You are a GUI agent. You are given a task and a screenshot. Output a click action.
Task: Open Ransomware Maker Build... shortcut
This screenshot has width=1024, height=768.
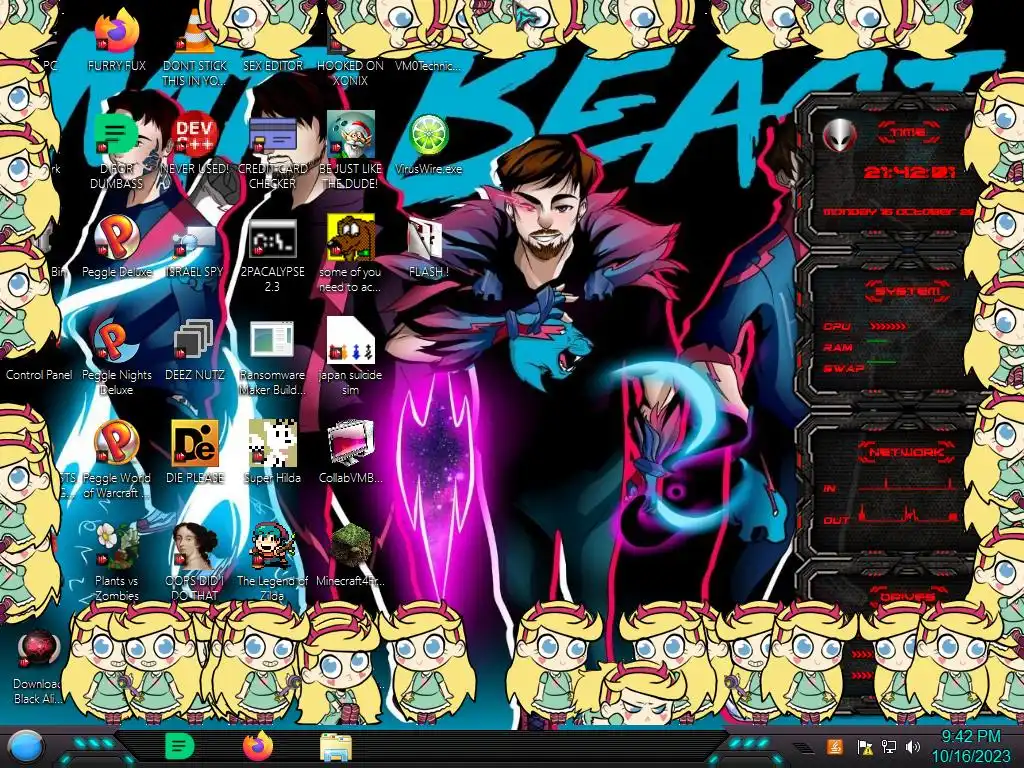272,340
